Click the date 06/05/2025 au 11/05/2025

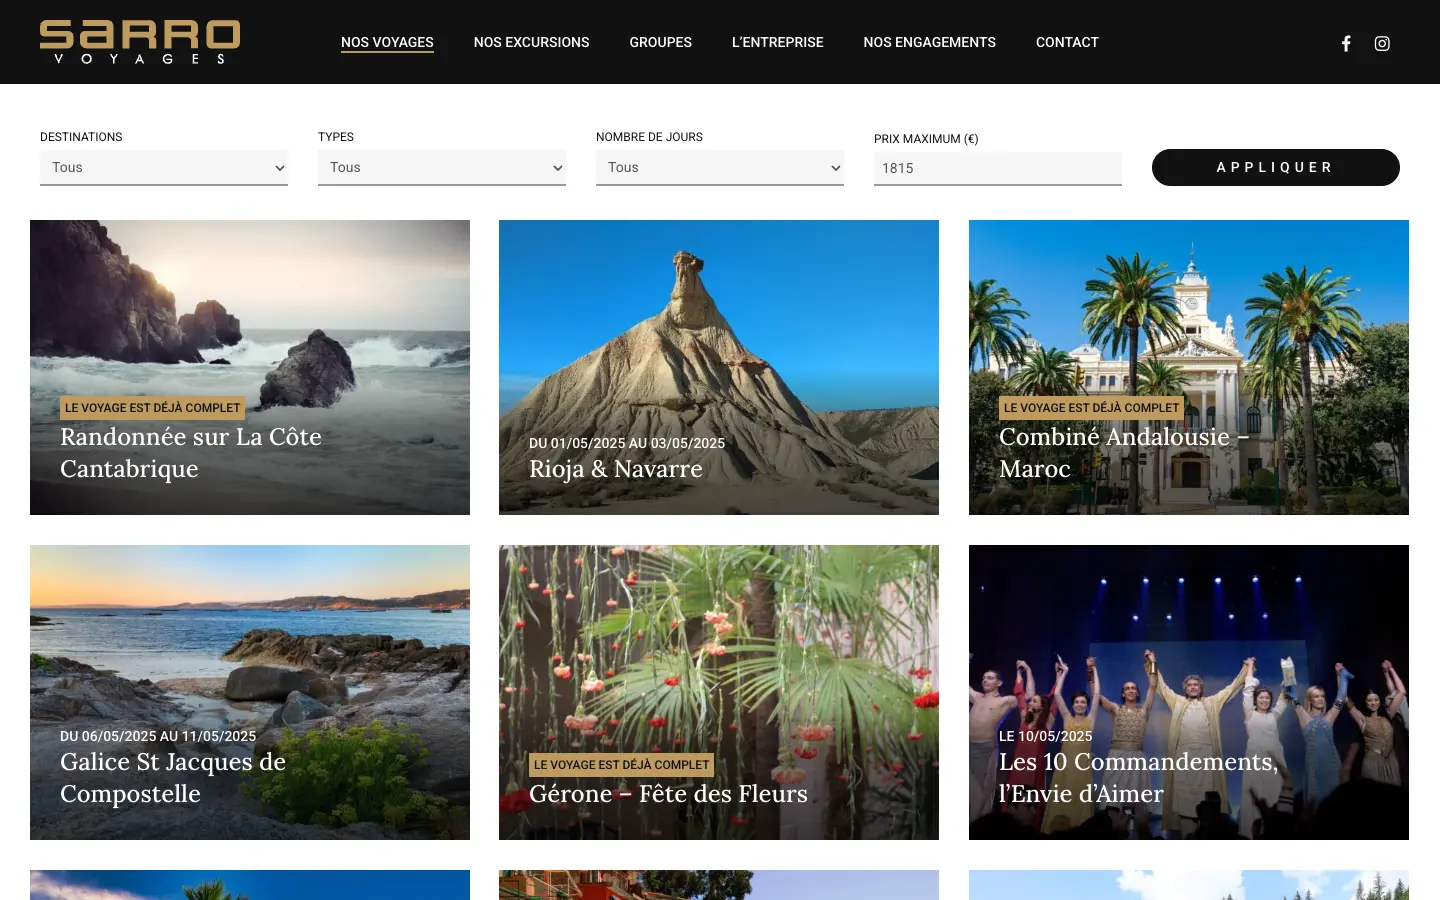click(158, 736)
